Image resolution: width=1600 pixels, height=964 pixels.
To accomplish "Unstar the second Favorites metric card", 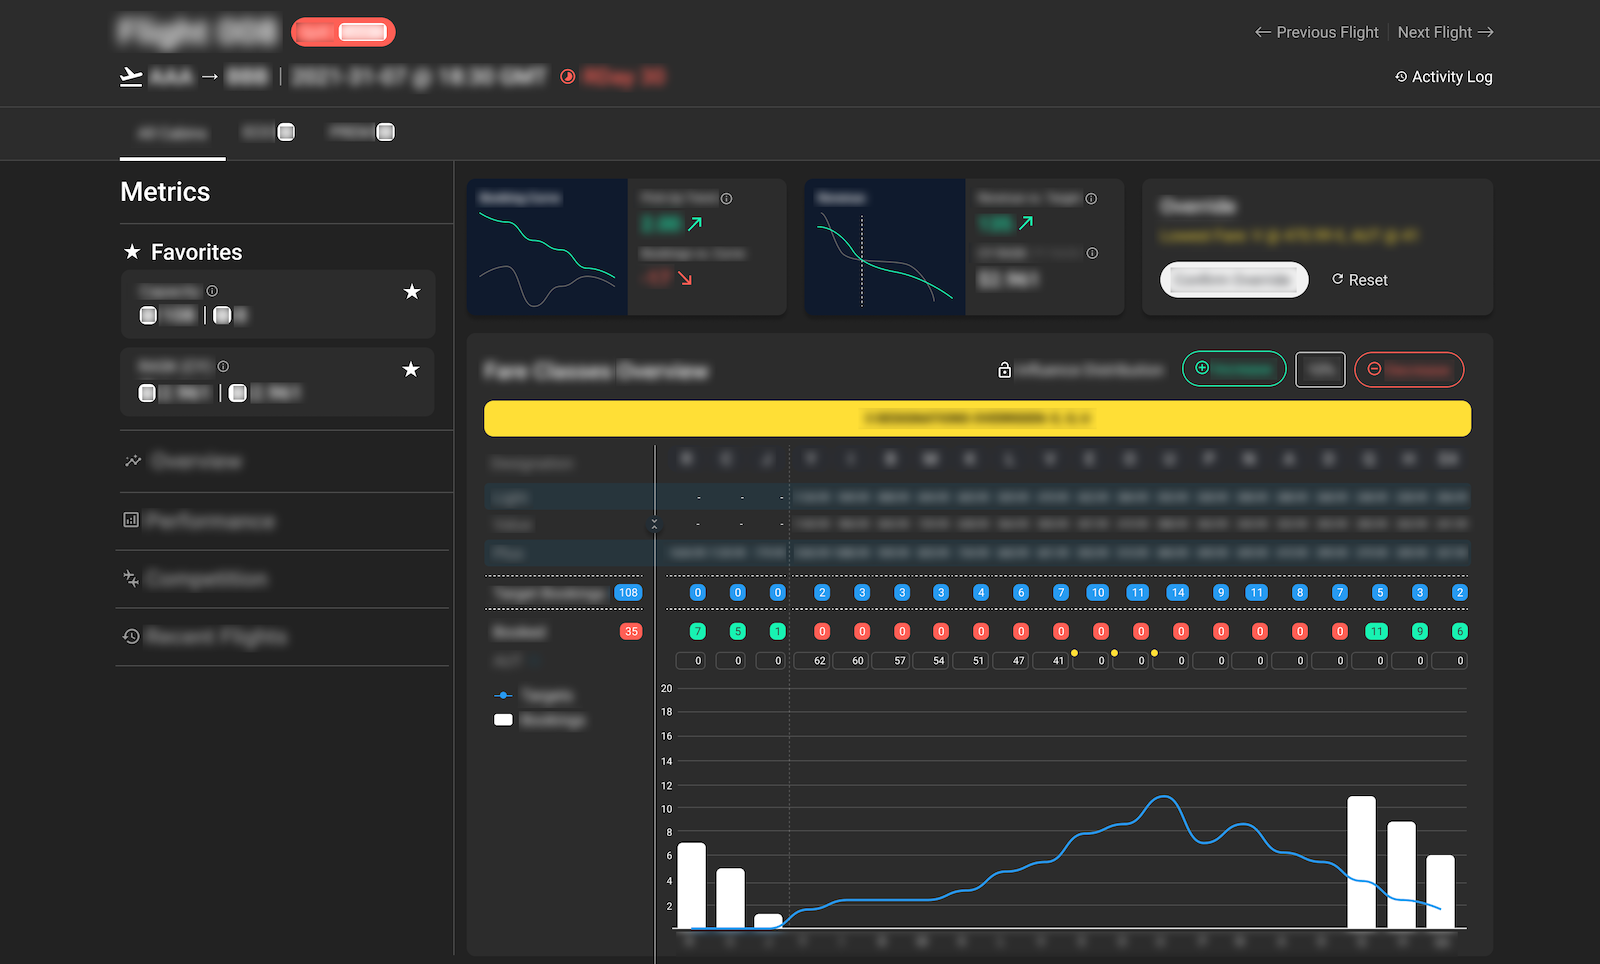I will pyautogui.click(x=410, y=370).
